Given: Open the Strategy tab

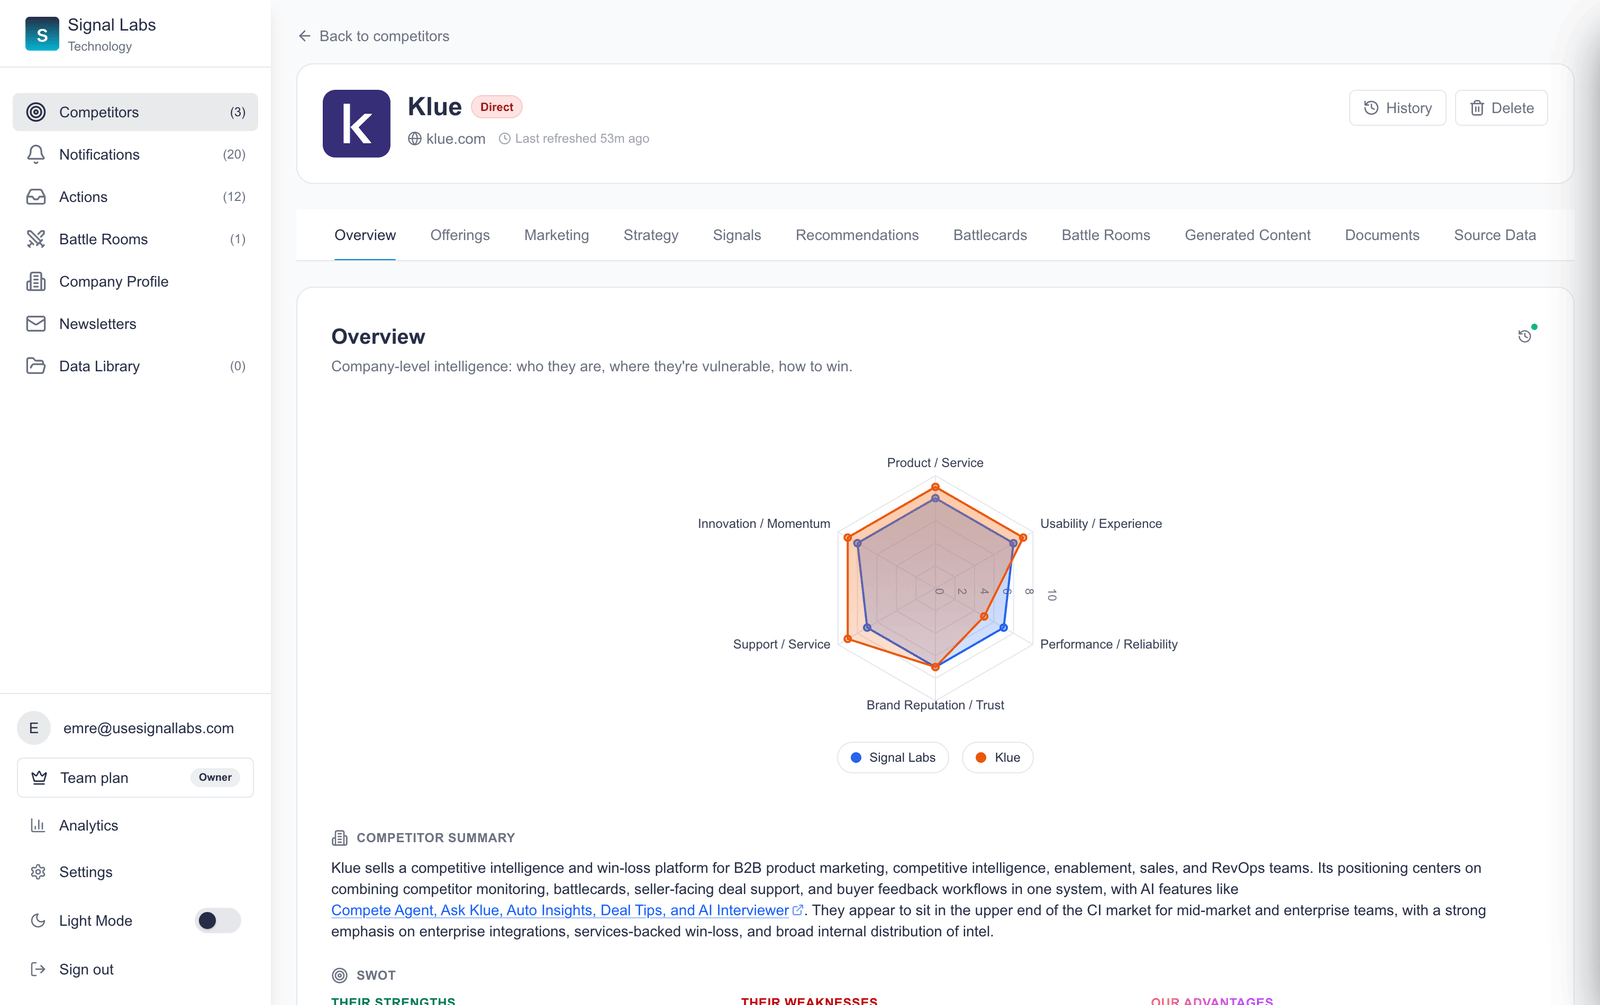Looking at the screenshot, I should coord(651,235).
